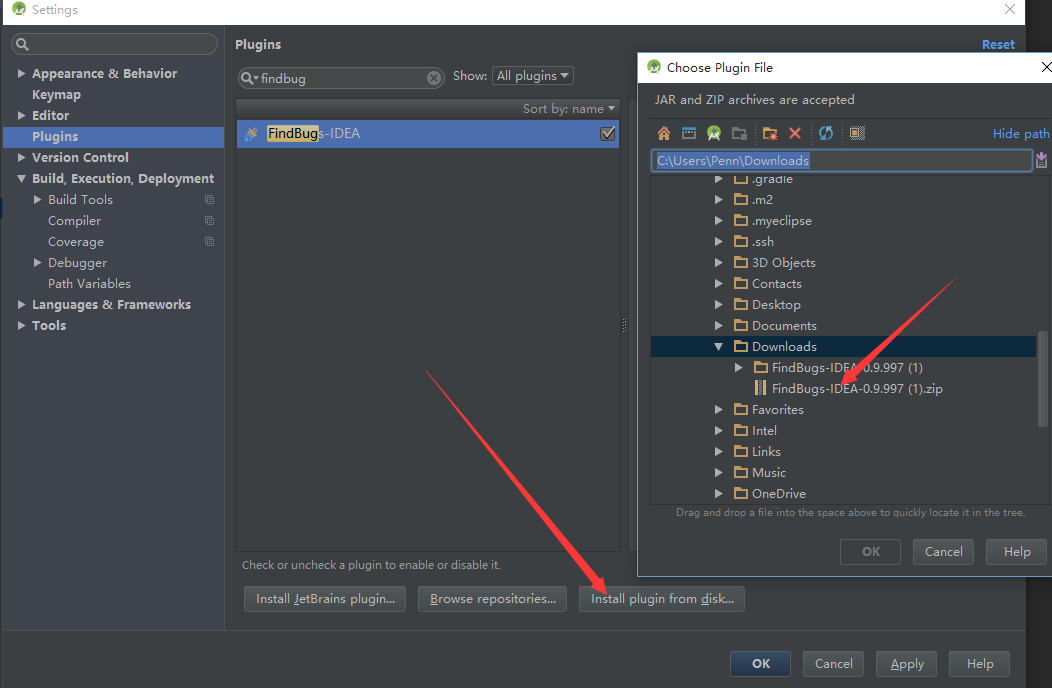Click copy icon next to Build Tools
This screenshot has height=688, width=1052.
click(209, 199)
